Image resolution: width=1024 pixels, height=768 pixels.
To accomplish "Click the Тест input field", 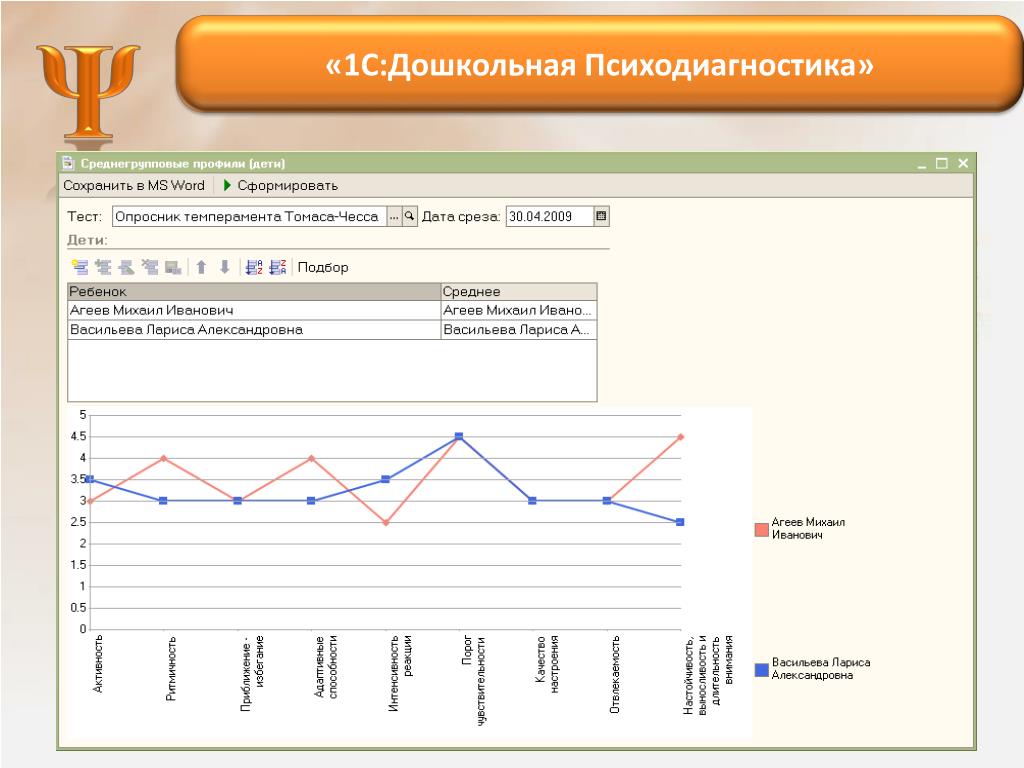I will [x=249, y=216].
